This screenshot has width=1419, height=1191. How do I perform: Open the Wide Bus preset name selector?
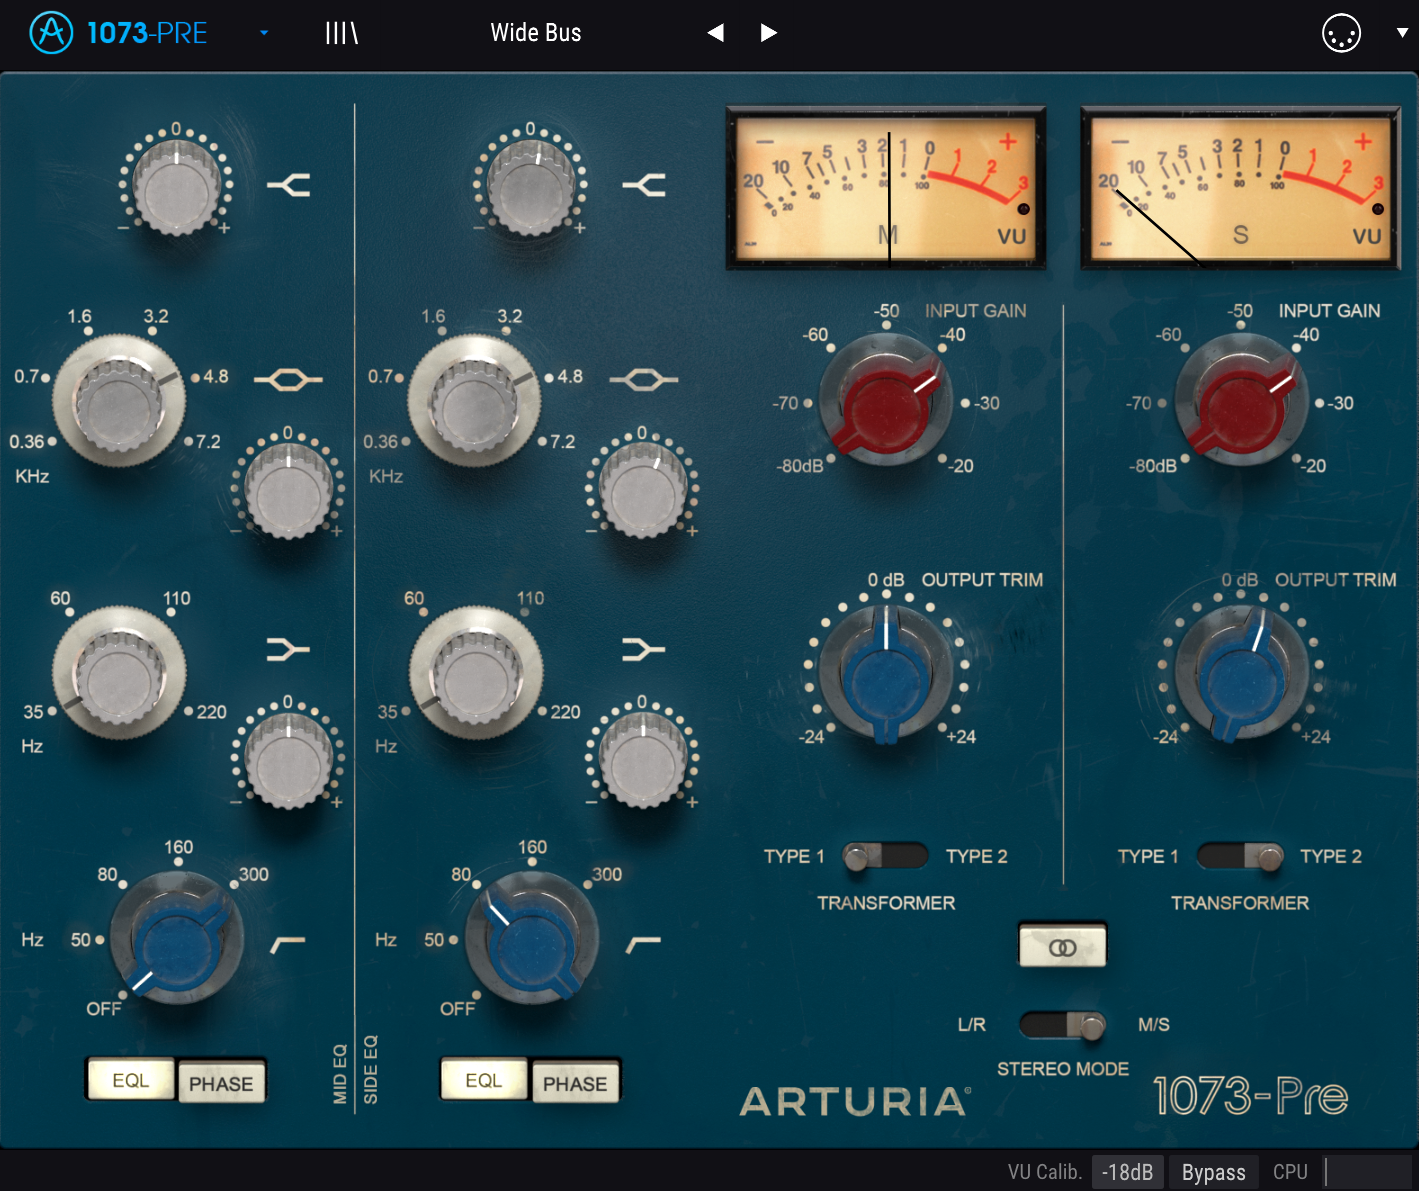pyautogui.click(x=536, y=33)
